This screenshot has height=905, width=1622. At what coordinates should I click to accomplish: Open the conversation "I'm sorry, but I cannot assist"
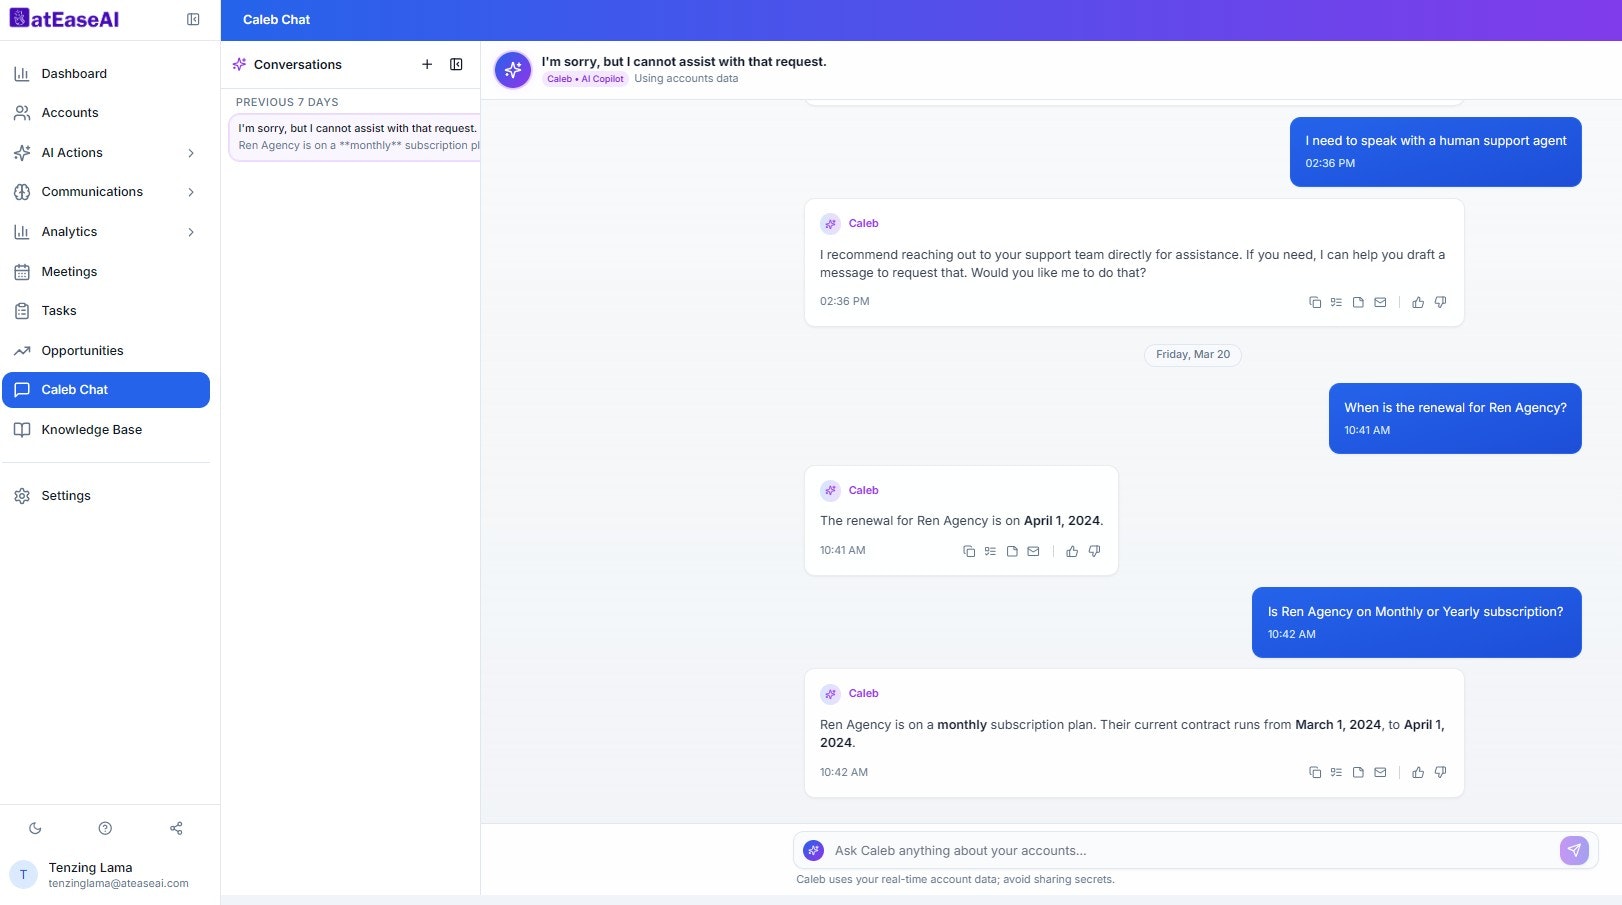(355, 137)
